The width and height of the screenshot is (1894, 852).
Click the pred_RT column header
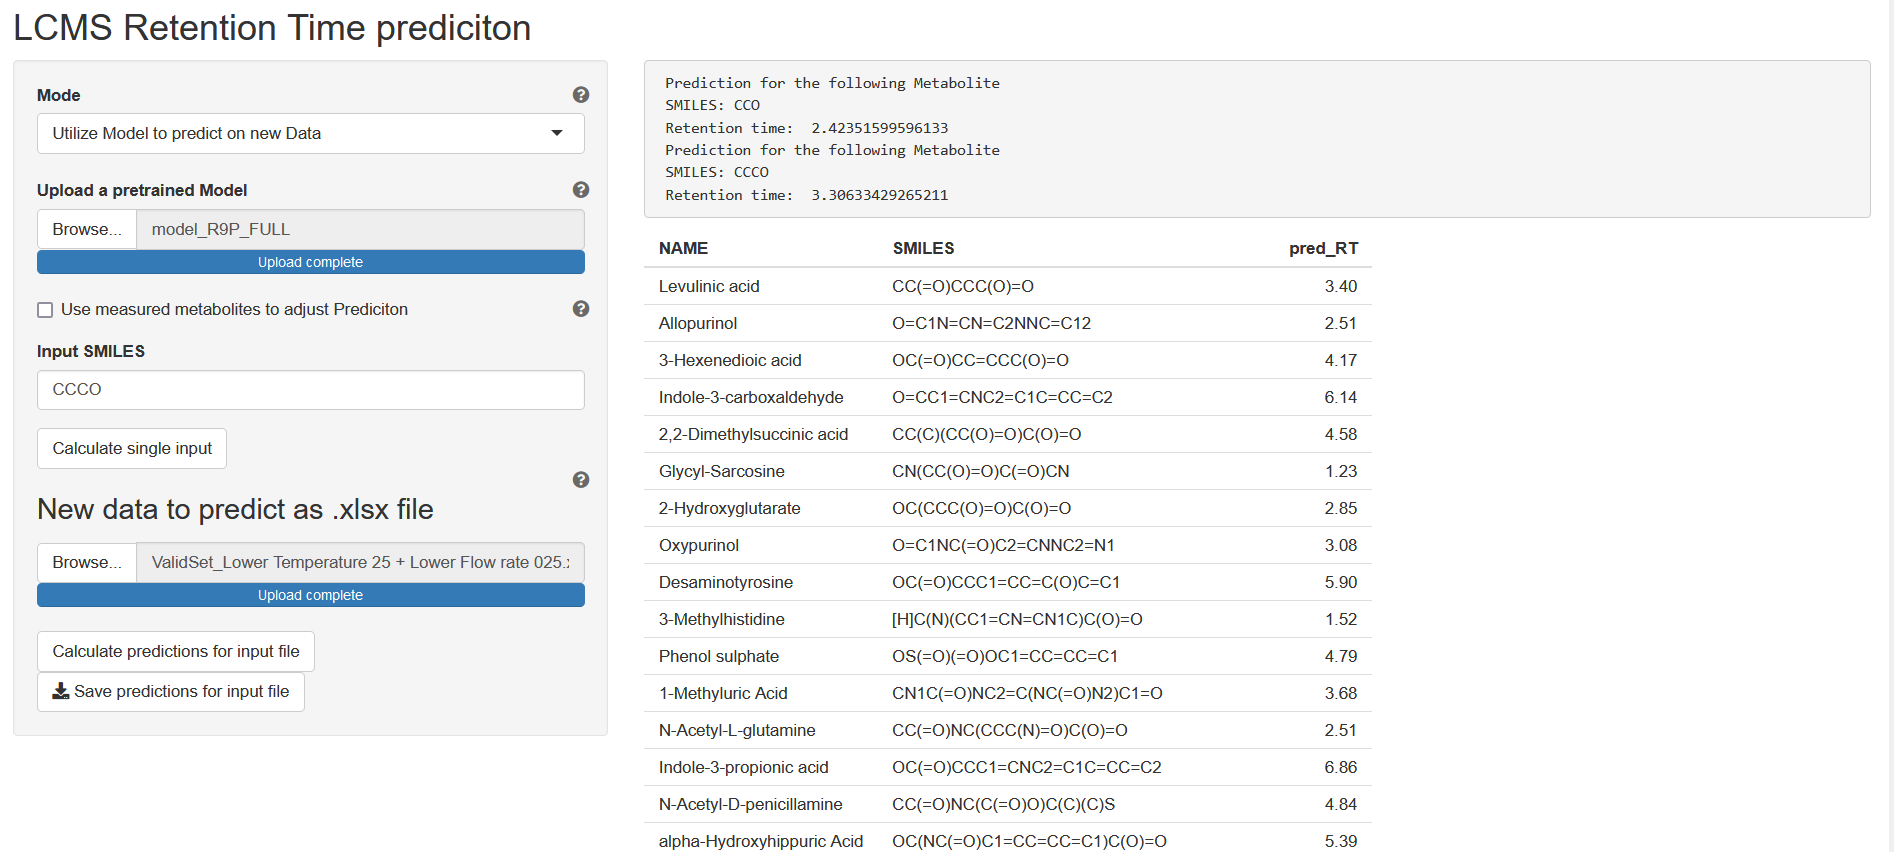[1323, 248]
